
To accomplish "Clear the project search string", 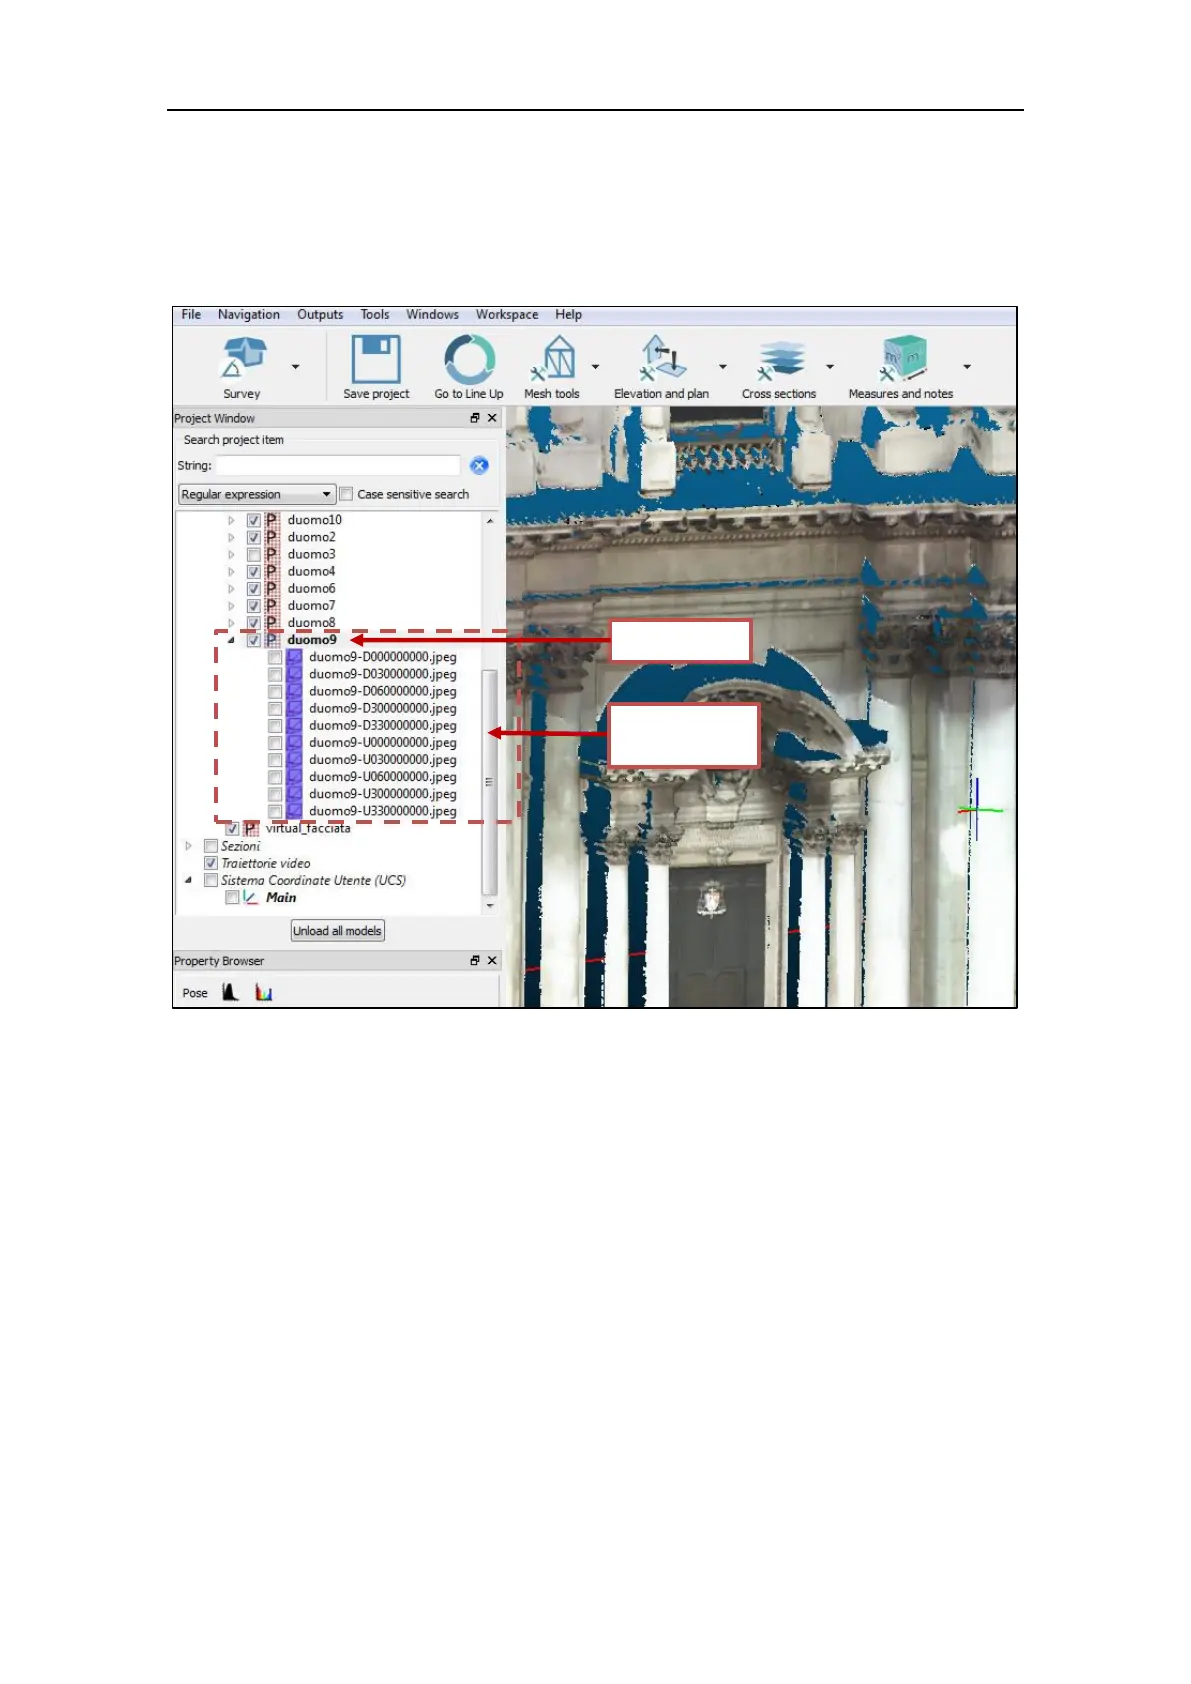I will coord(479,465).
